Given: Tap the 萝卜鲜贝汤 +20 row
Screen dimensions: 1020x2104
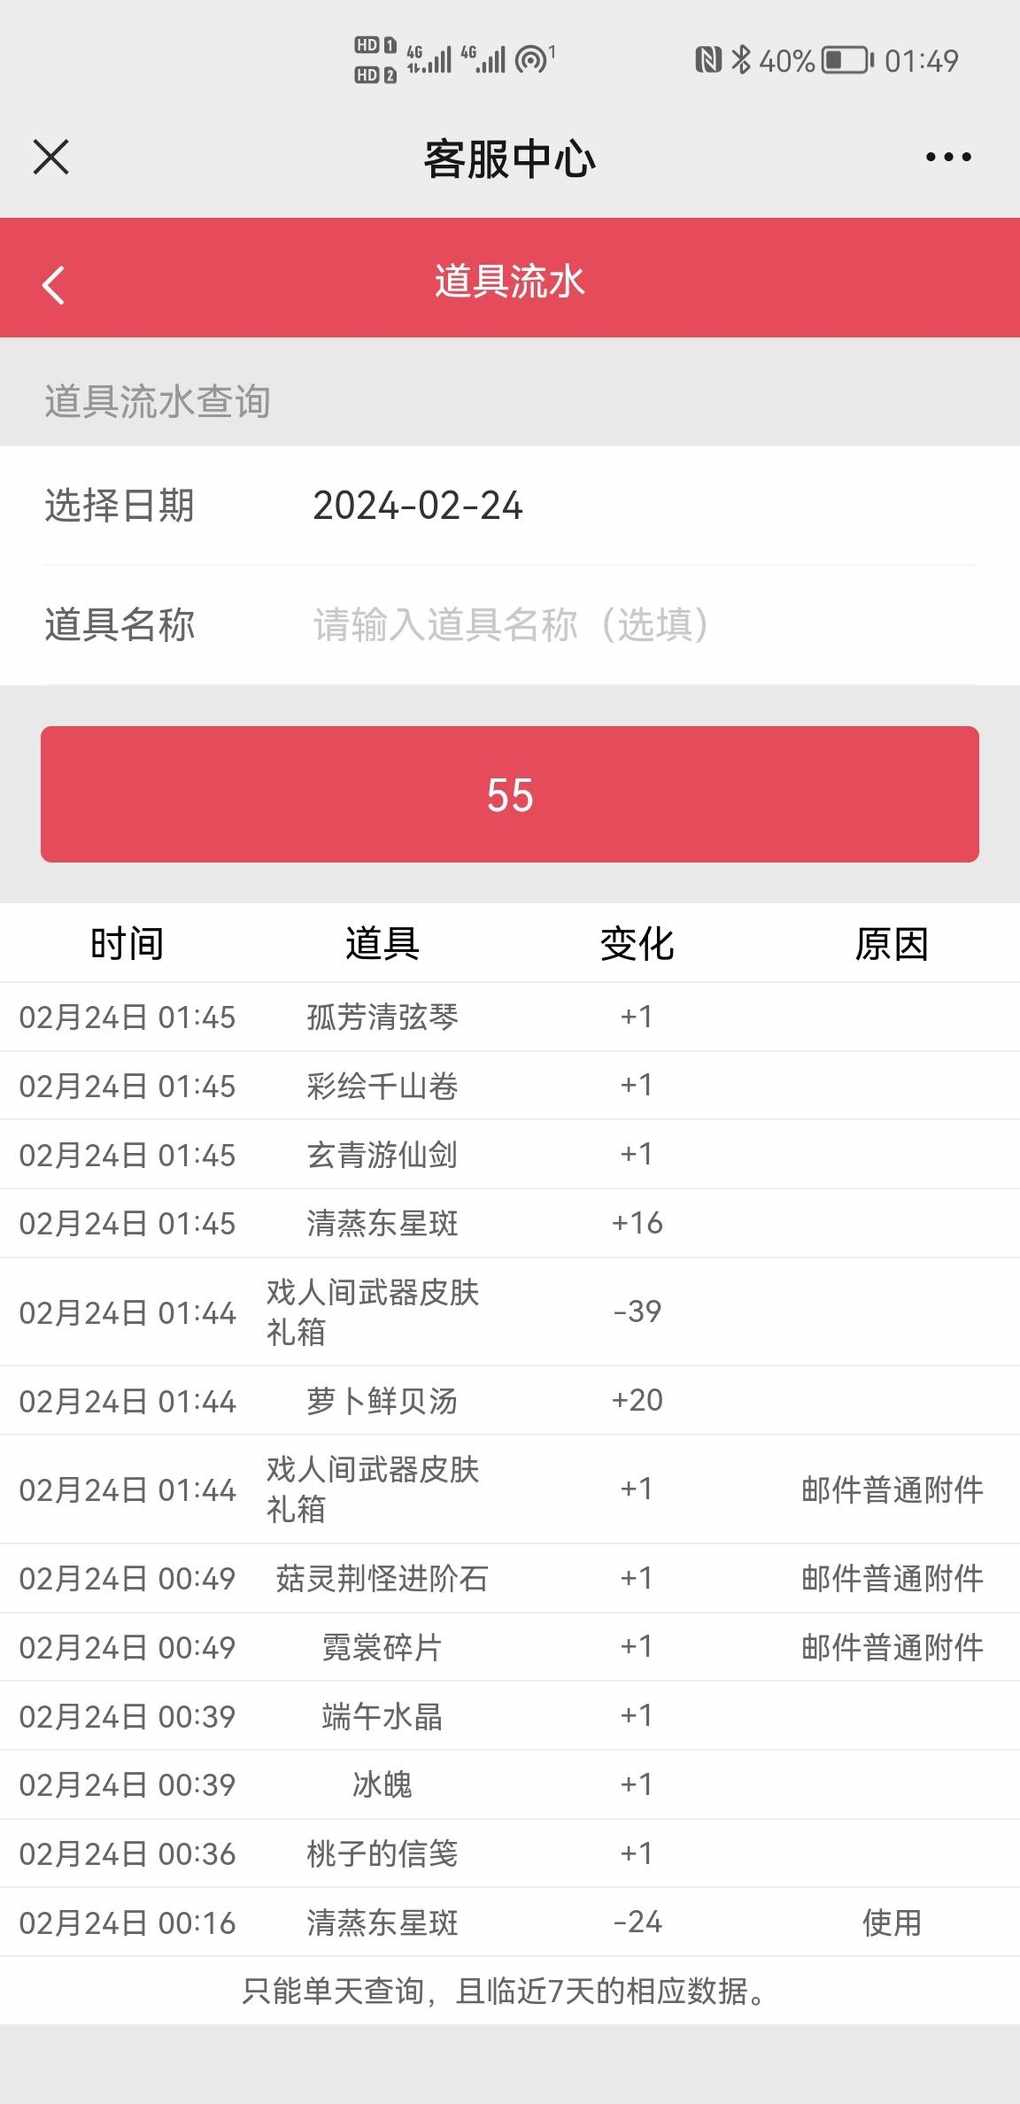Looking at the screenshot, I should pos(510,1400).
